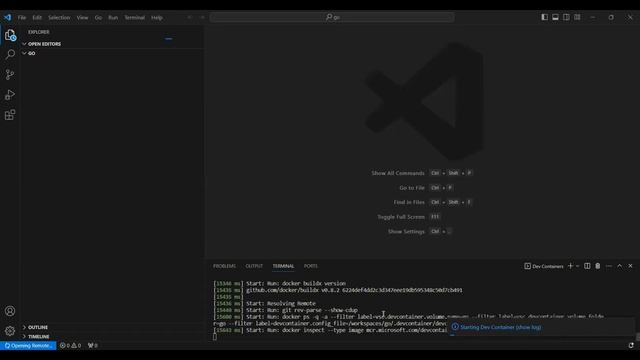
Task: Open the Run and Debug view
Action: click(10, 95)
